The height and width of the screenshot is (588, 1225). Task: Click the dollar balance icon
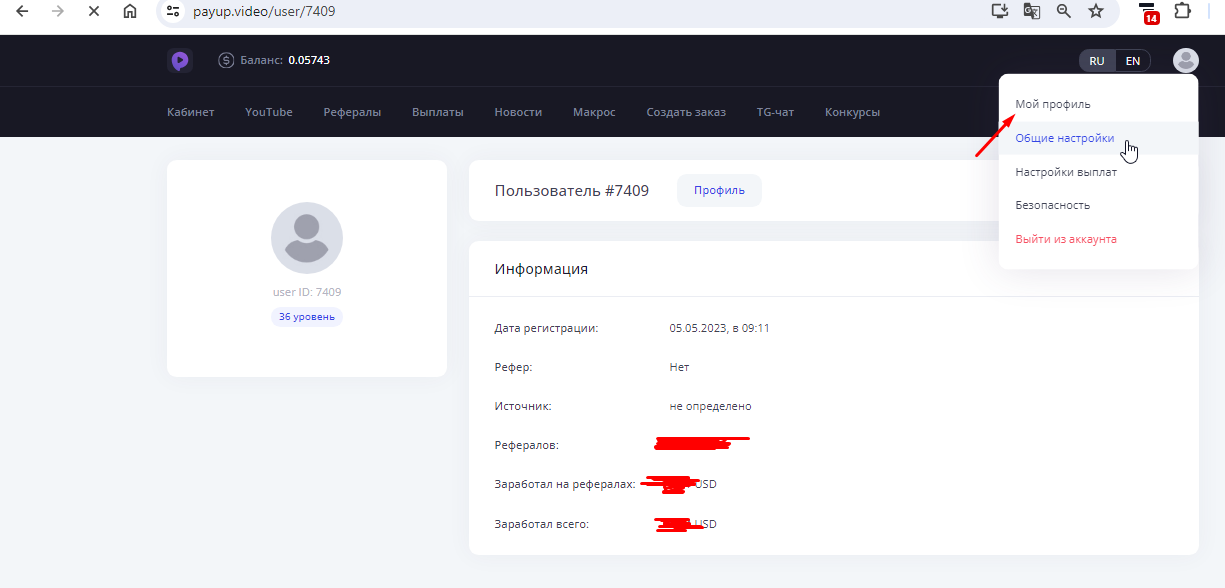pos(226,61)
